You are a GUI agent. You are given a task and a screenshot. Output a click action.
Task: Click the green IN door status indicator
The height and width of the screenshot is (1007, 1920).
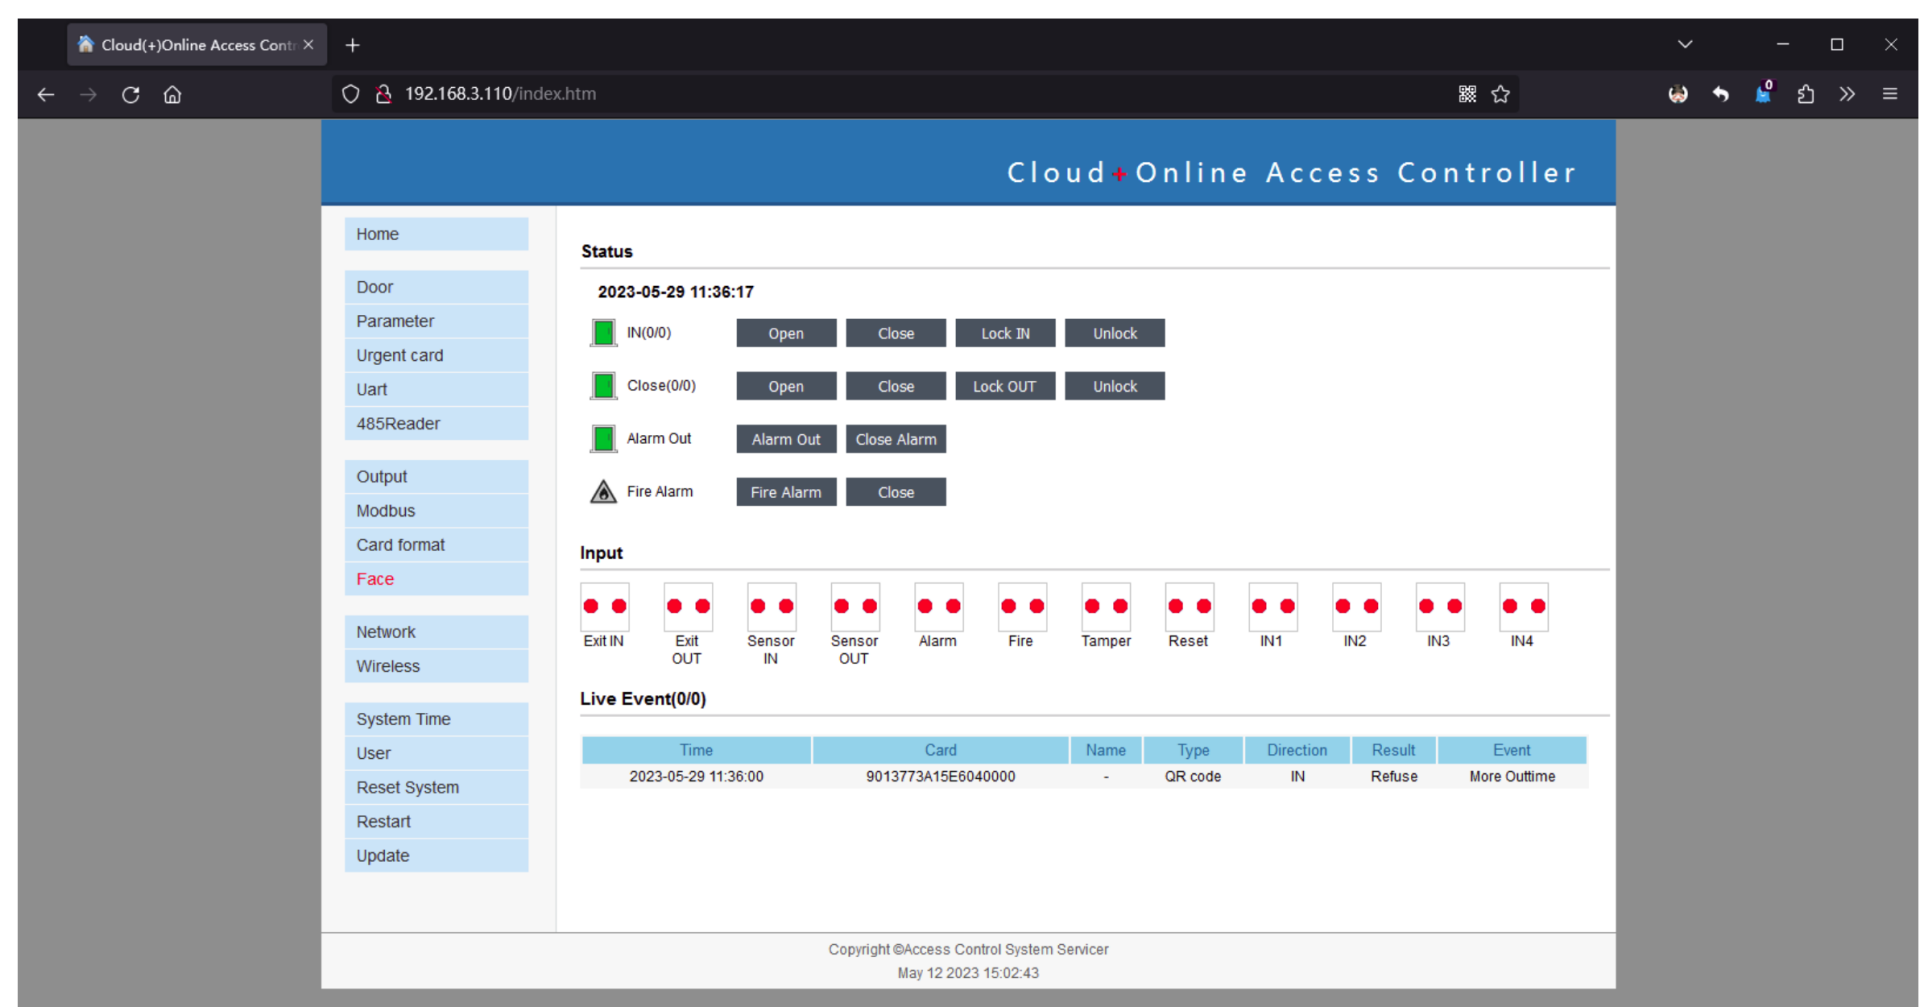coord(603,333)
